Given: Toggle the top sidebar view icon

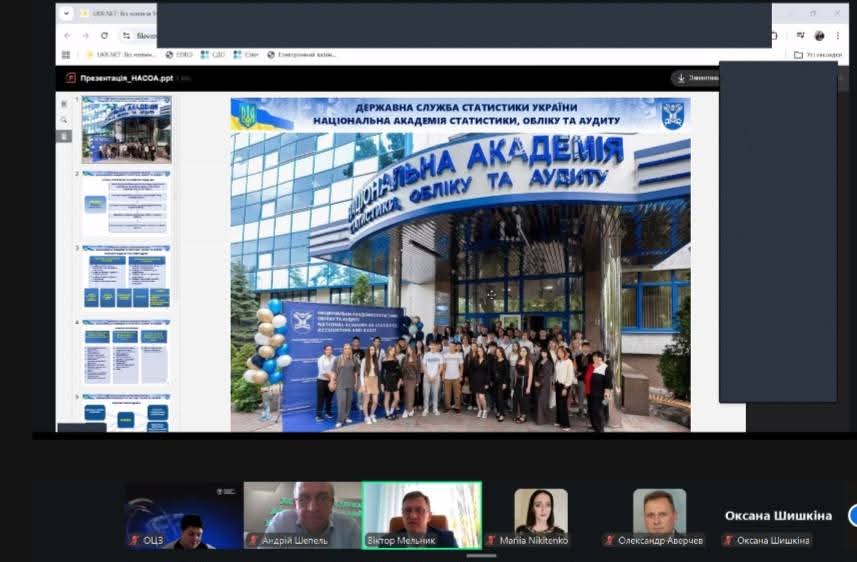Looking at the screenshot, I should (64, 103).
